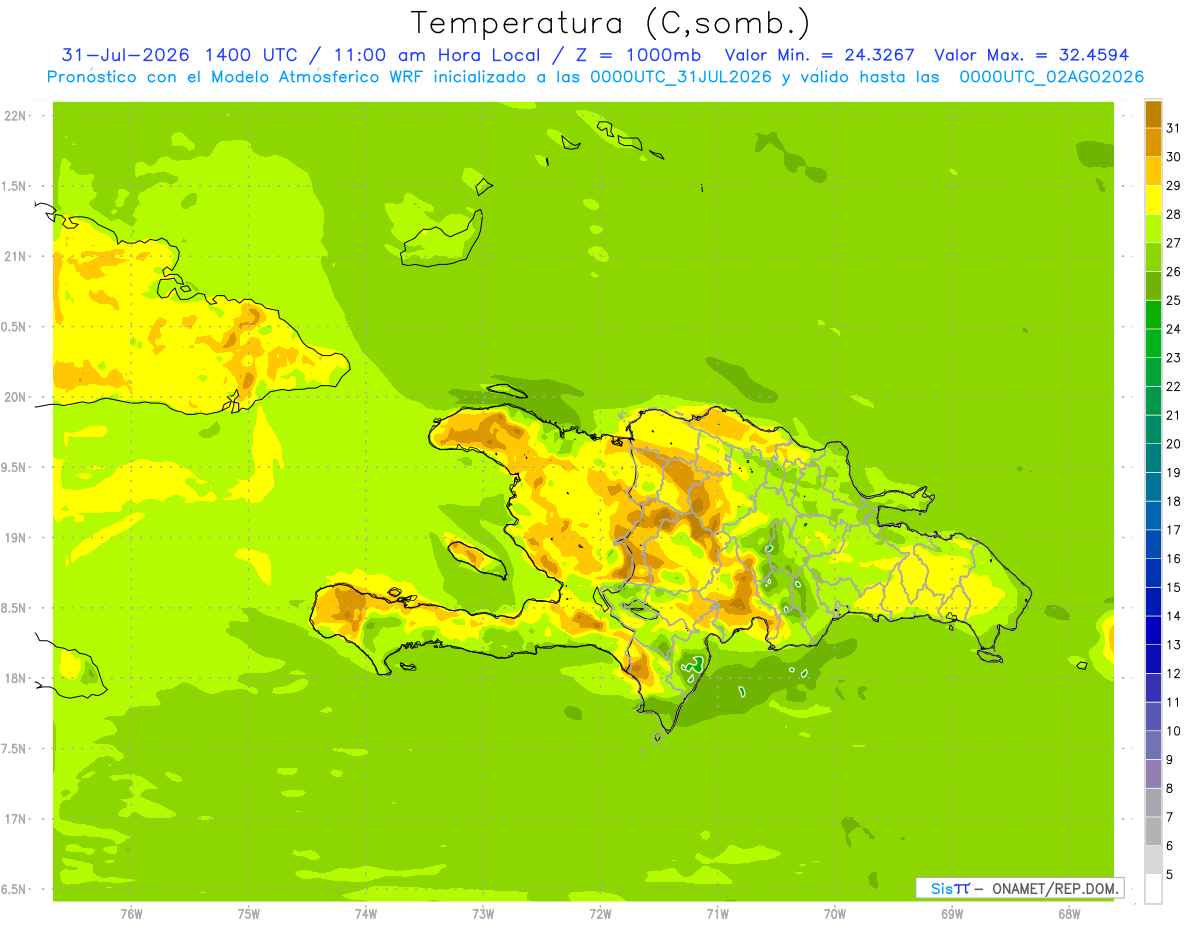Click the legend value '27'

(x=1173, y=243)
